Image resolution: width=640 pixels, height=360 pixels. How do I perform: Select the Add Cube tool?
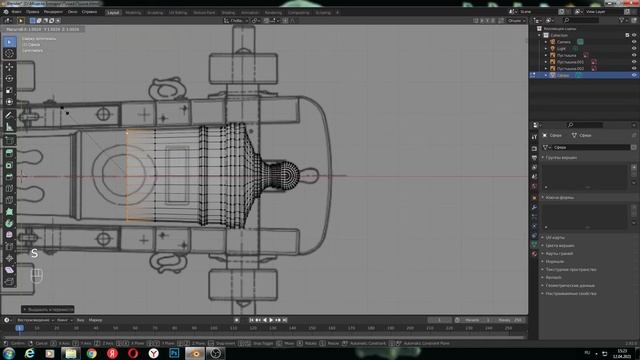click(x=9, y=140)
